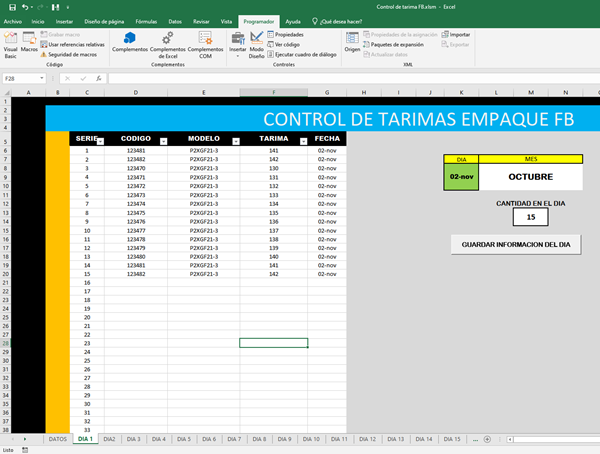Click the Select All corner triangle
This screenshot has width=600, height=454.
tap(7, 92)
